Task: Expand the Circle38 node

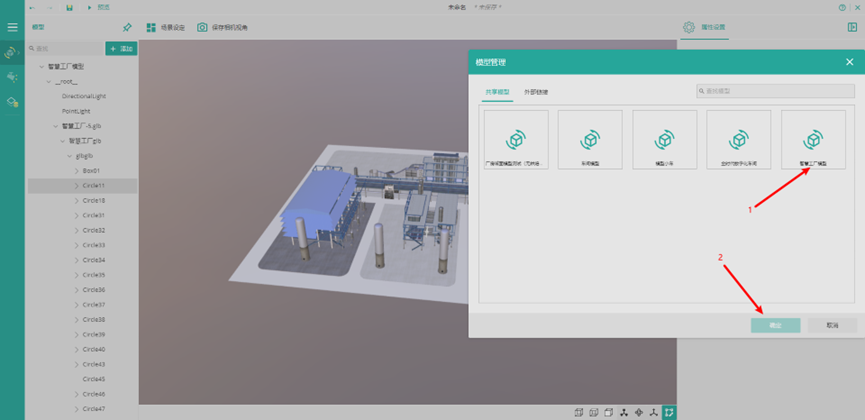Action: coord(77,320)
